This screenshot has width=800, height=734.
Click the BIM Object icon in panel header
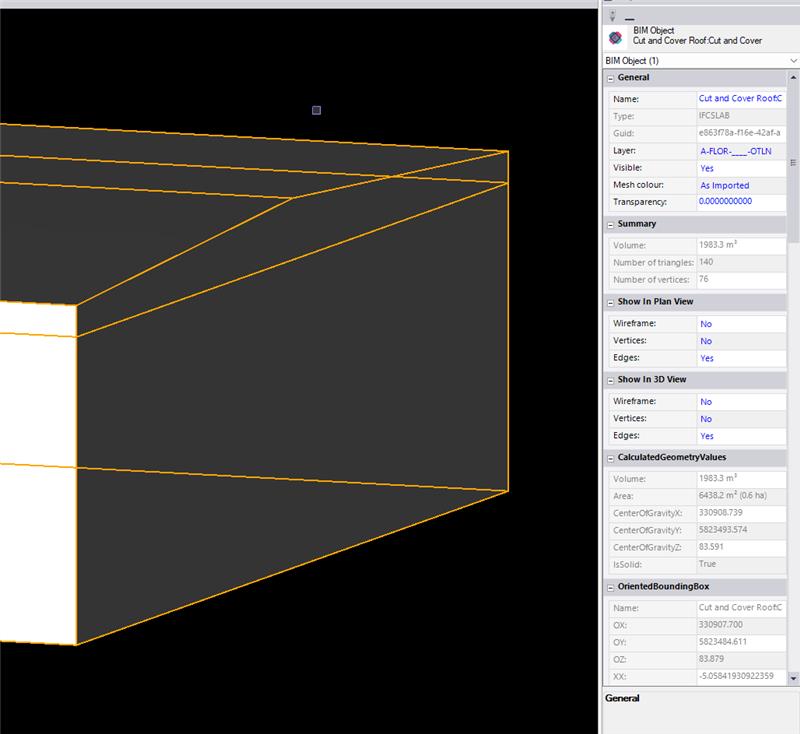coord(615,36)
